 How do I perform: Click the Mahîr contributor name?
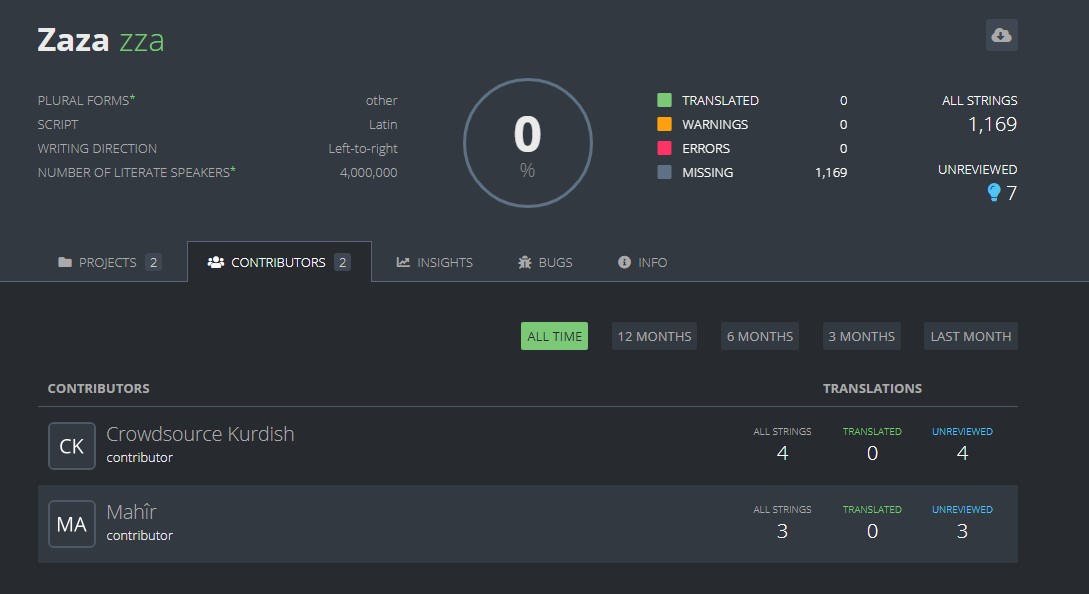point(131,511)
